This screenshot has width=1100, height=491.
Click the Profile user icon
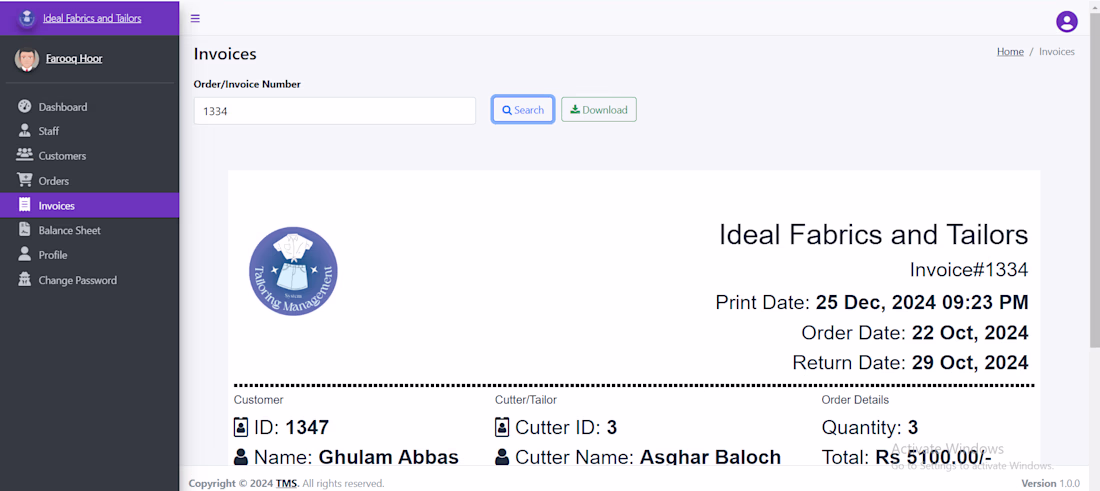click(x=25, y=255)
